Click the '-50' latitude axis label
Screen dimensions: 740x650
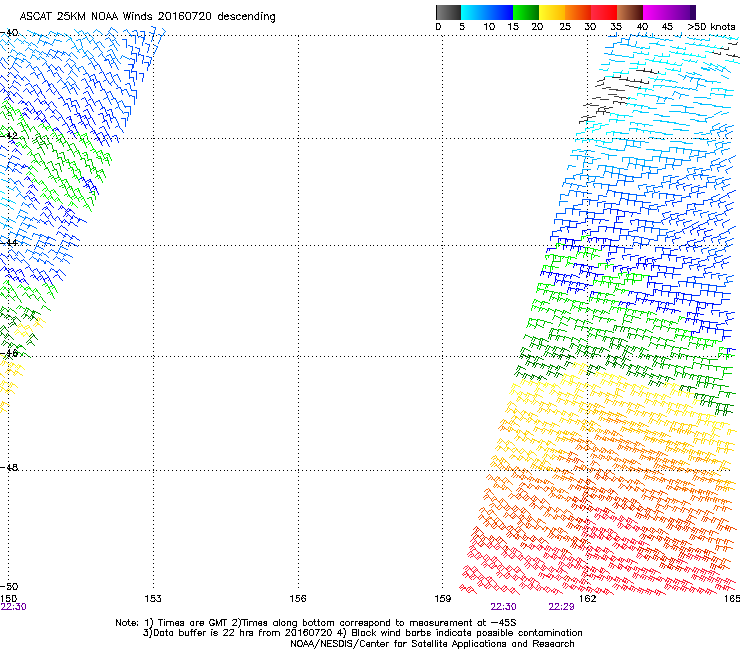[x=10, y=586]
